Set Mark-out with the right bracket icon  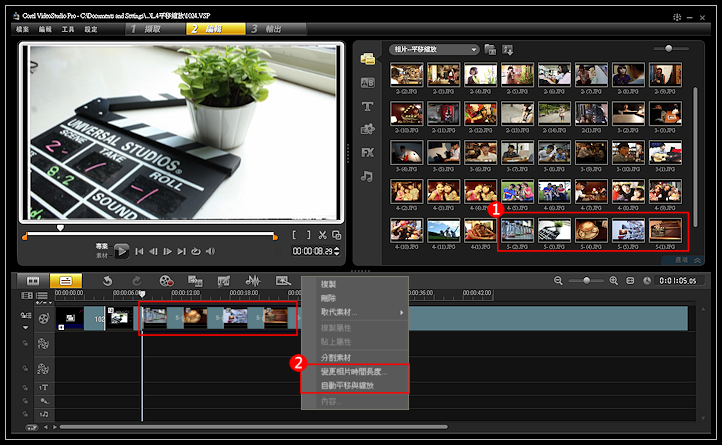pyautogui.click(x=308, y=235)
